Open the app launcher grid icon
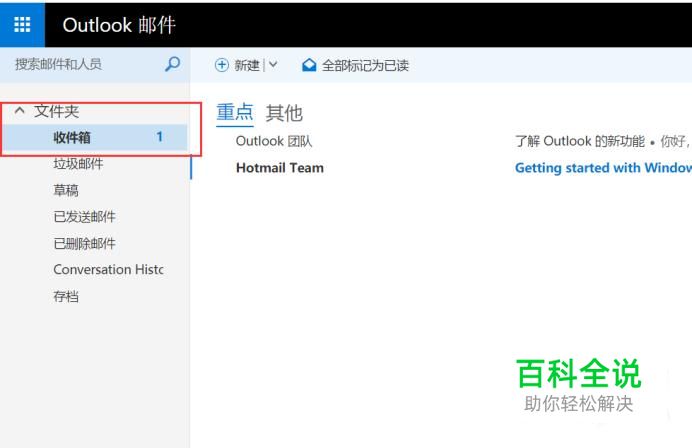This screenshot has width=692, height=448. (x=22, y=25)
